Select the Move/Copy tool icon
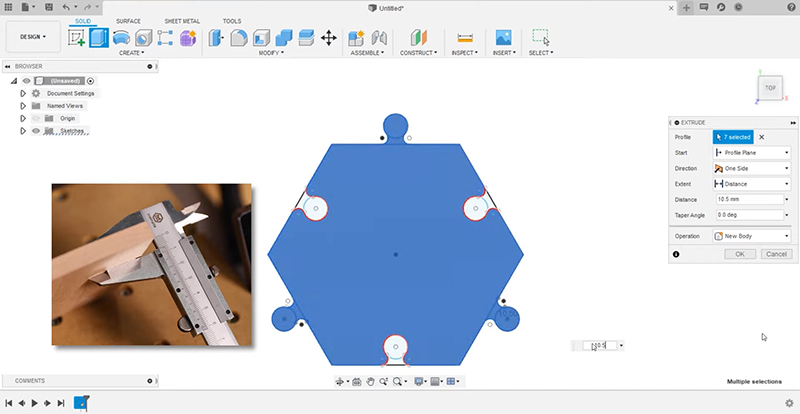The image size is (800, 414). (x=329, y=38)
